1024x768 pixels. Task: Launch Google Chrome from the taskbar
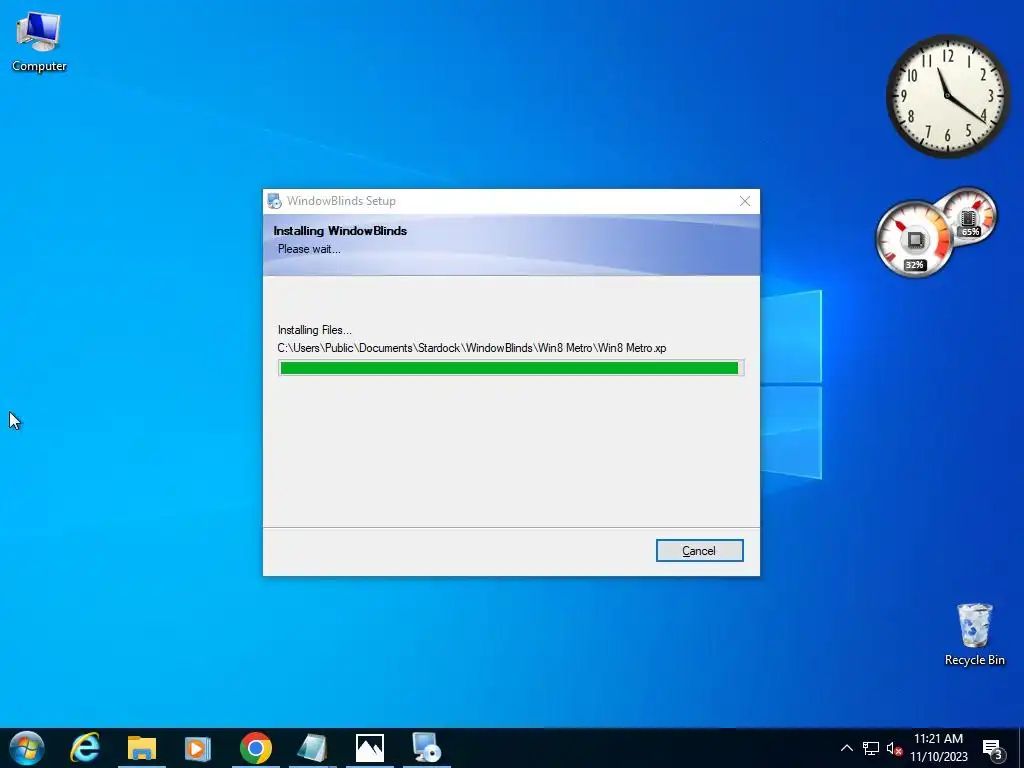255,748
